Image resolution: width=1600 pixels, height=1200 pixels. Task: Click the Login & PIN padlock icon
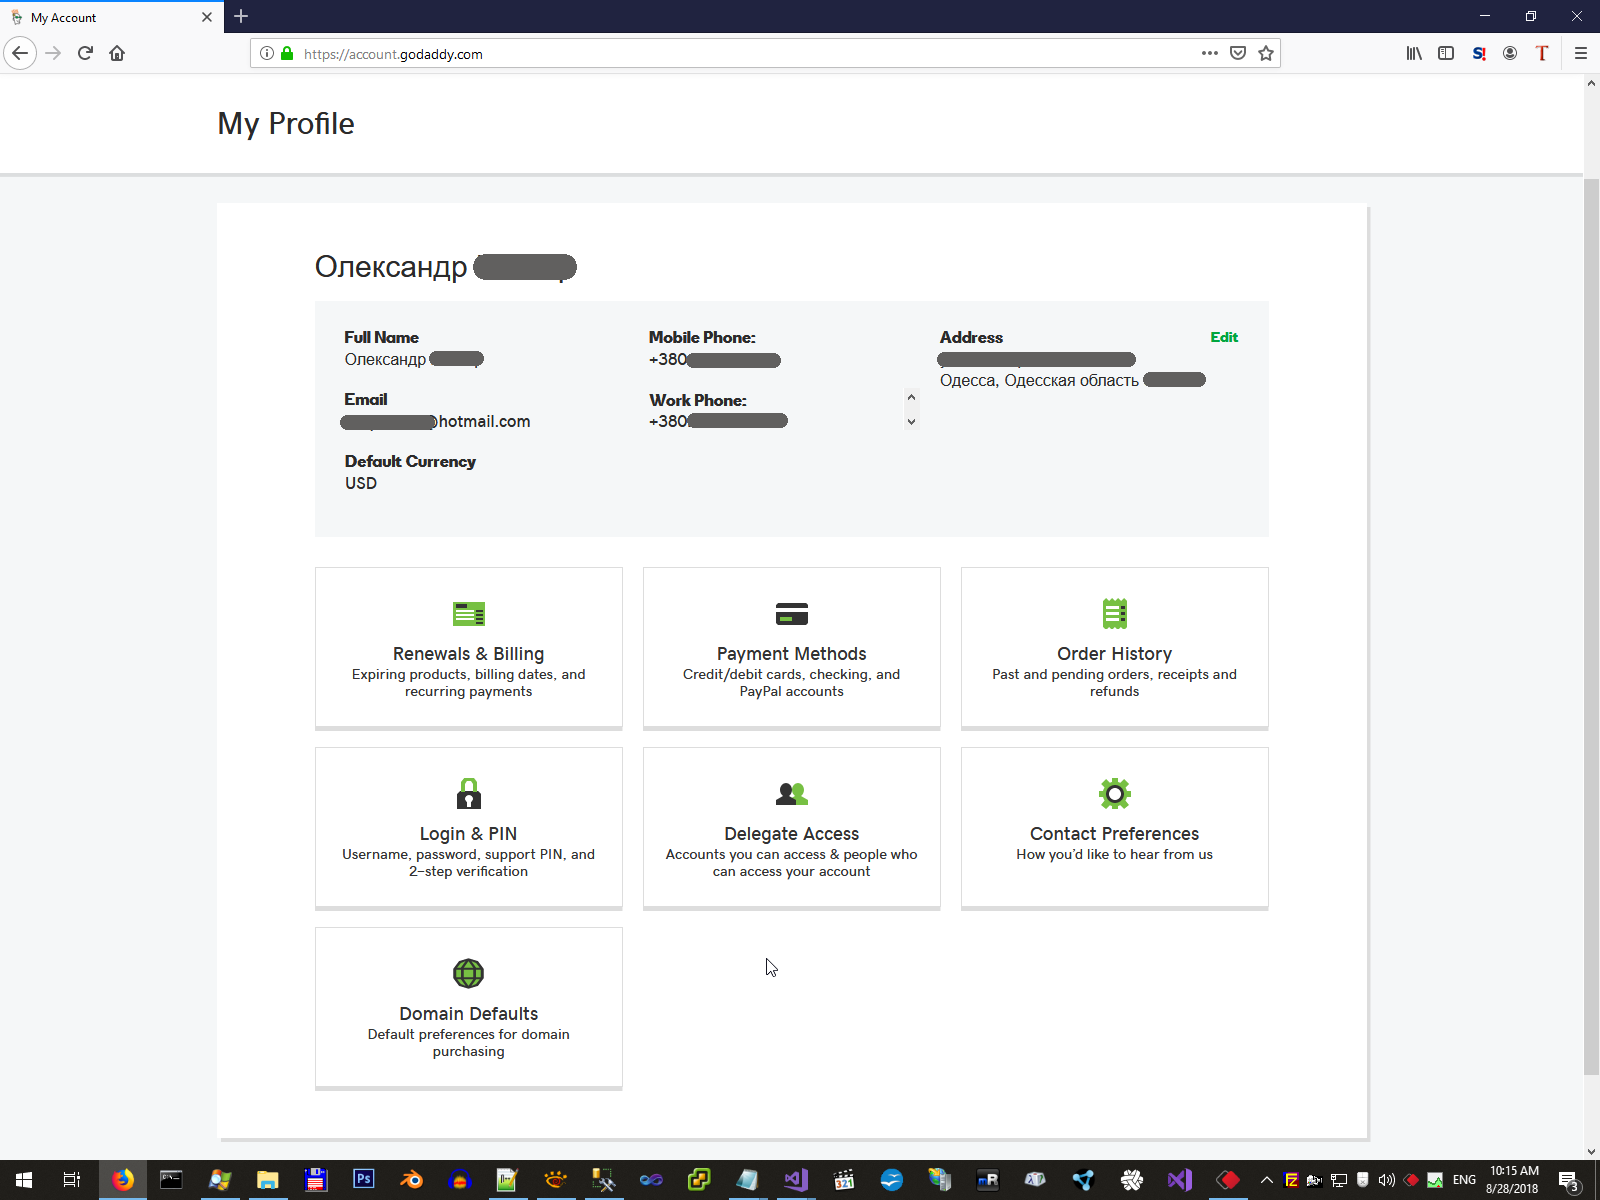(469, 793)
